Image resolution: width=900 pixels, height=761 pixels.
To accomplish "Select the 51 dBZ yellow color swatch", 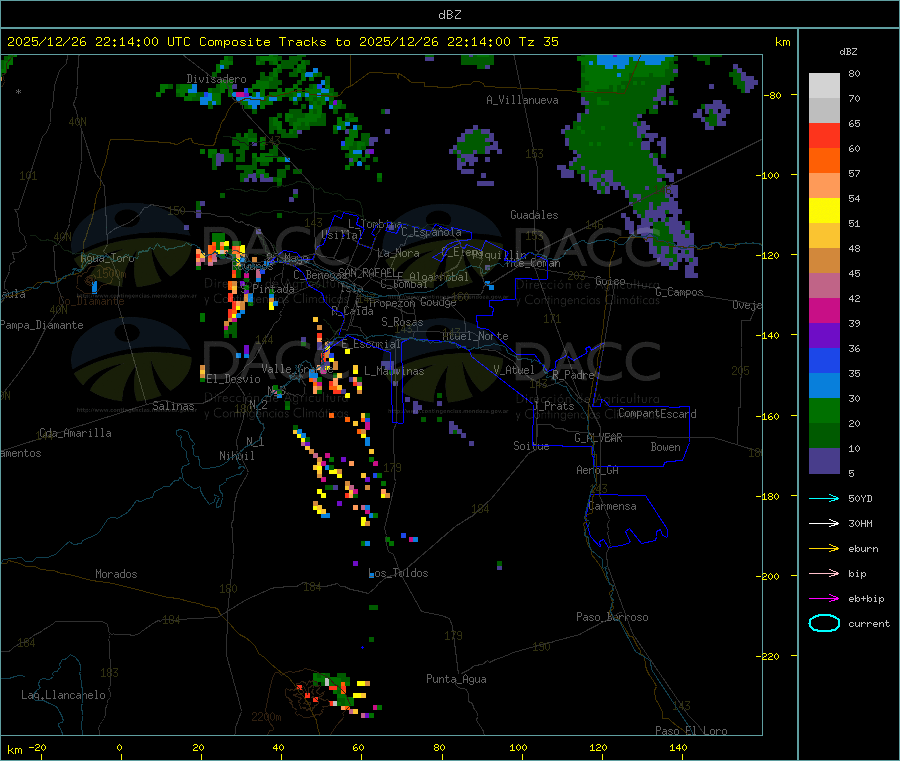I will tap(824, 211).
